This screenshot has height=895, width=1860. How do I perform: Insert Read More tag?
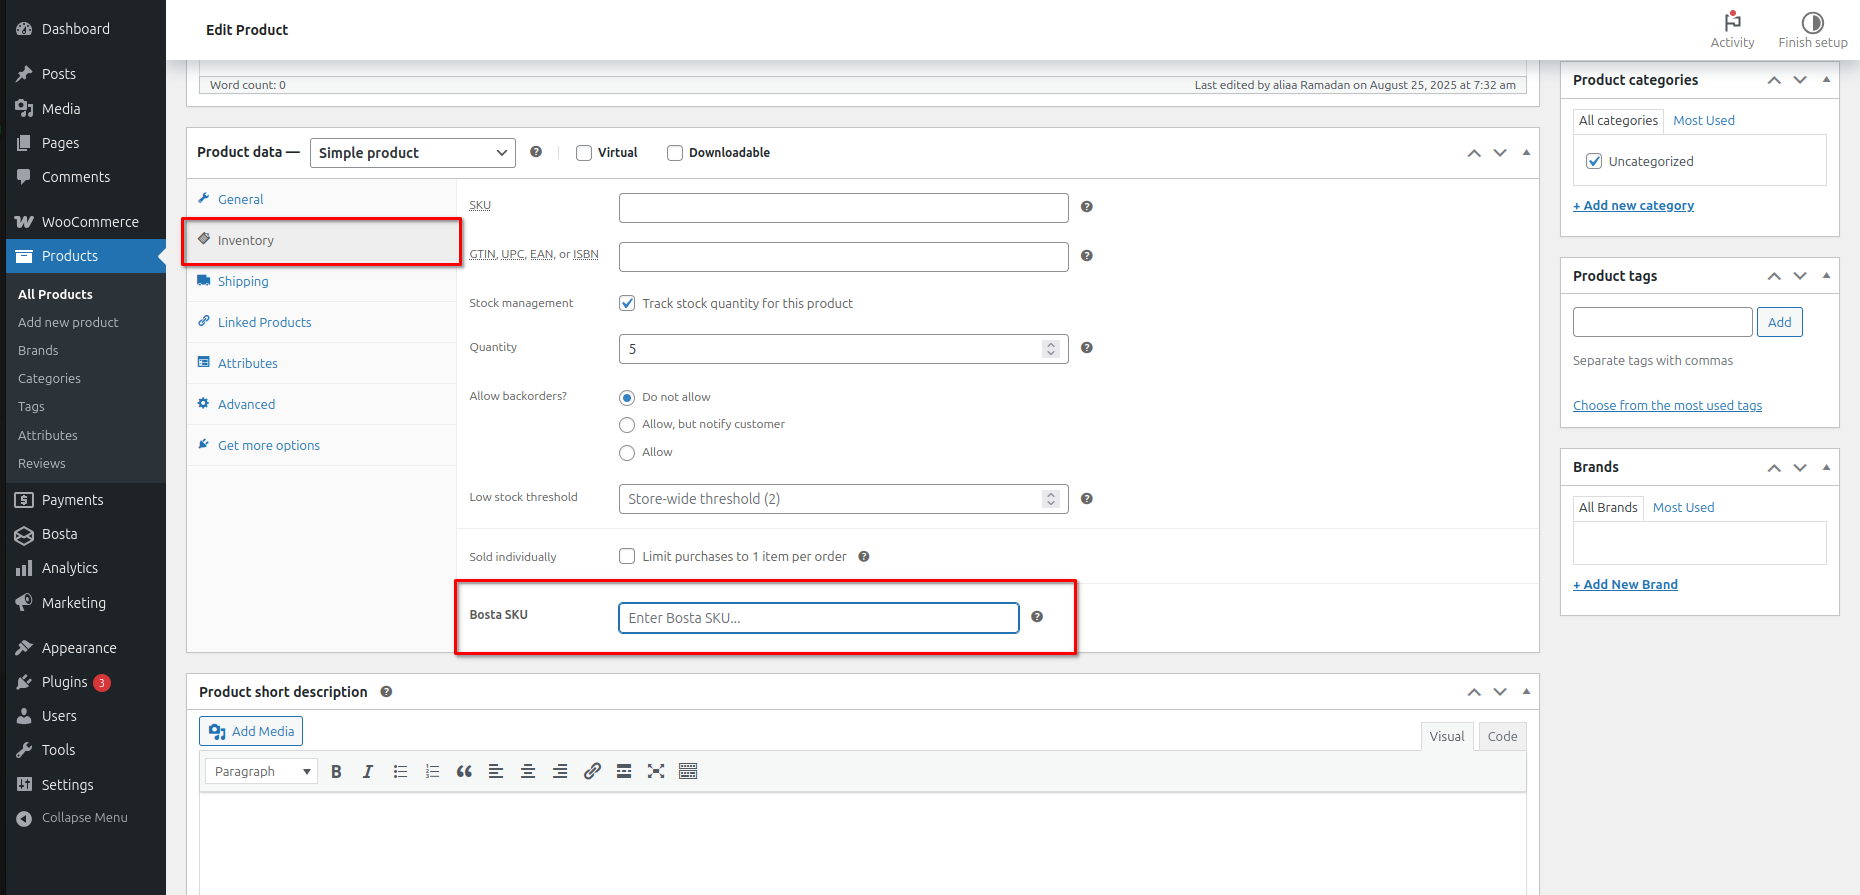coord(624,771)
